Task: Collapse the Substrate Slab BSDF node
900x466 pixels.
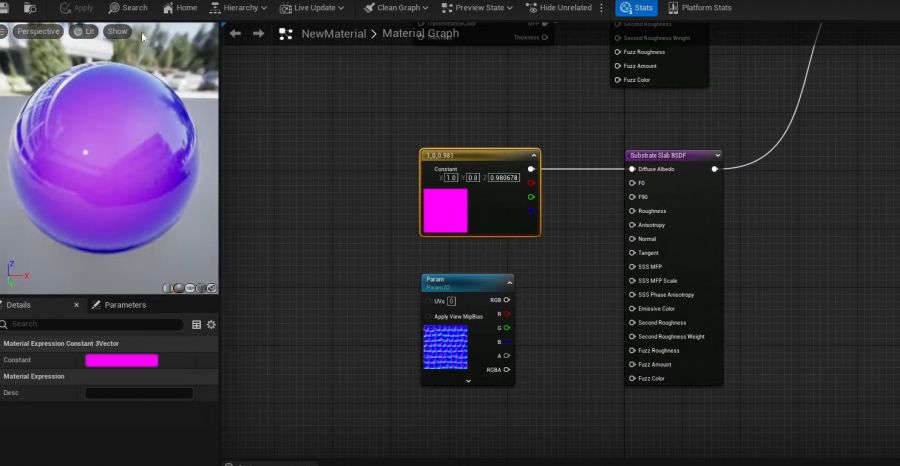Action: click(717, 156)
